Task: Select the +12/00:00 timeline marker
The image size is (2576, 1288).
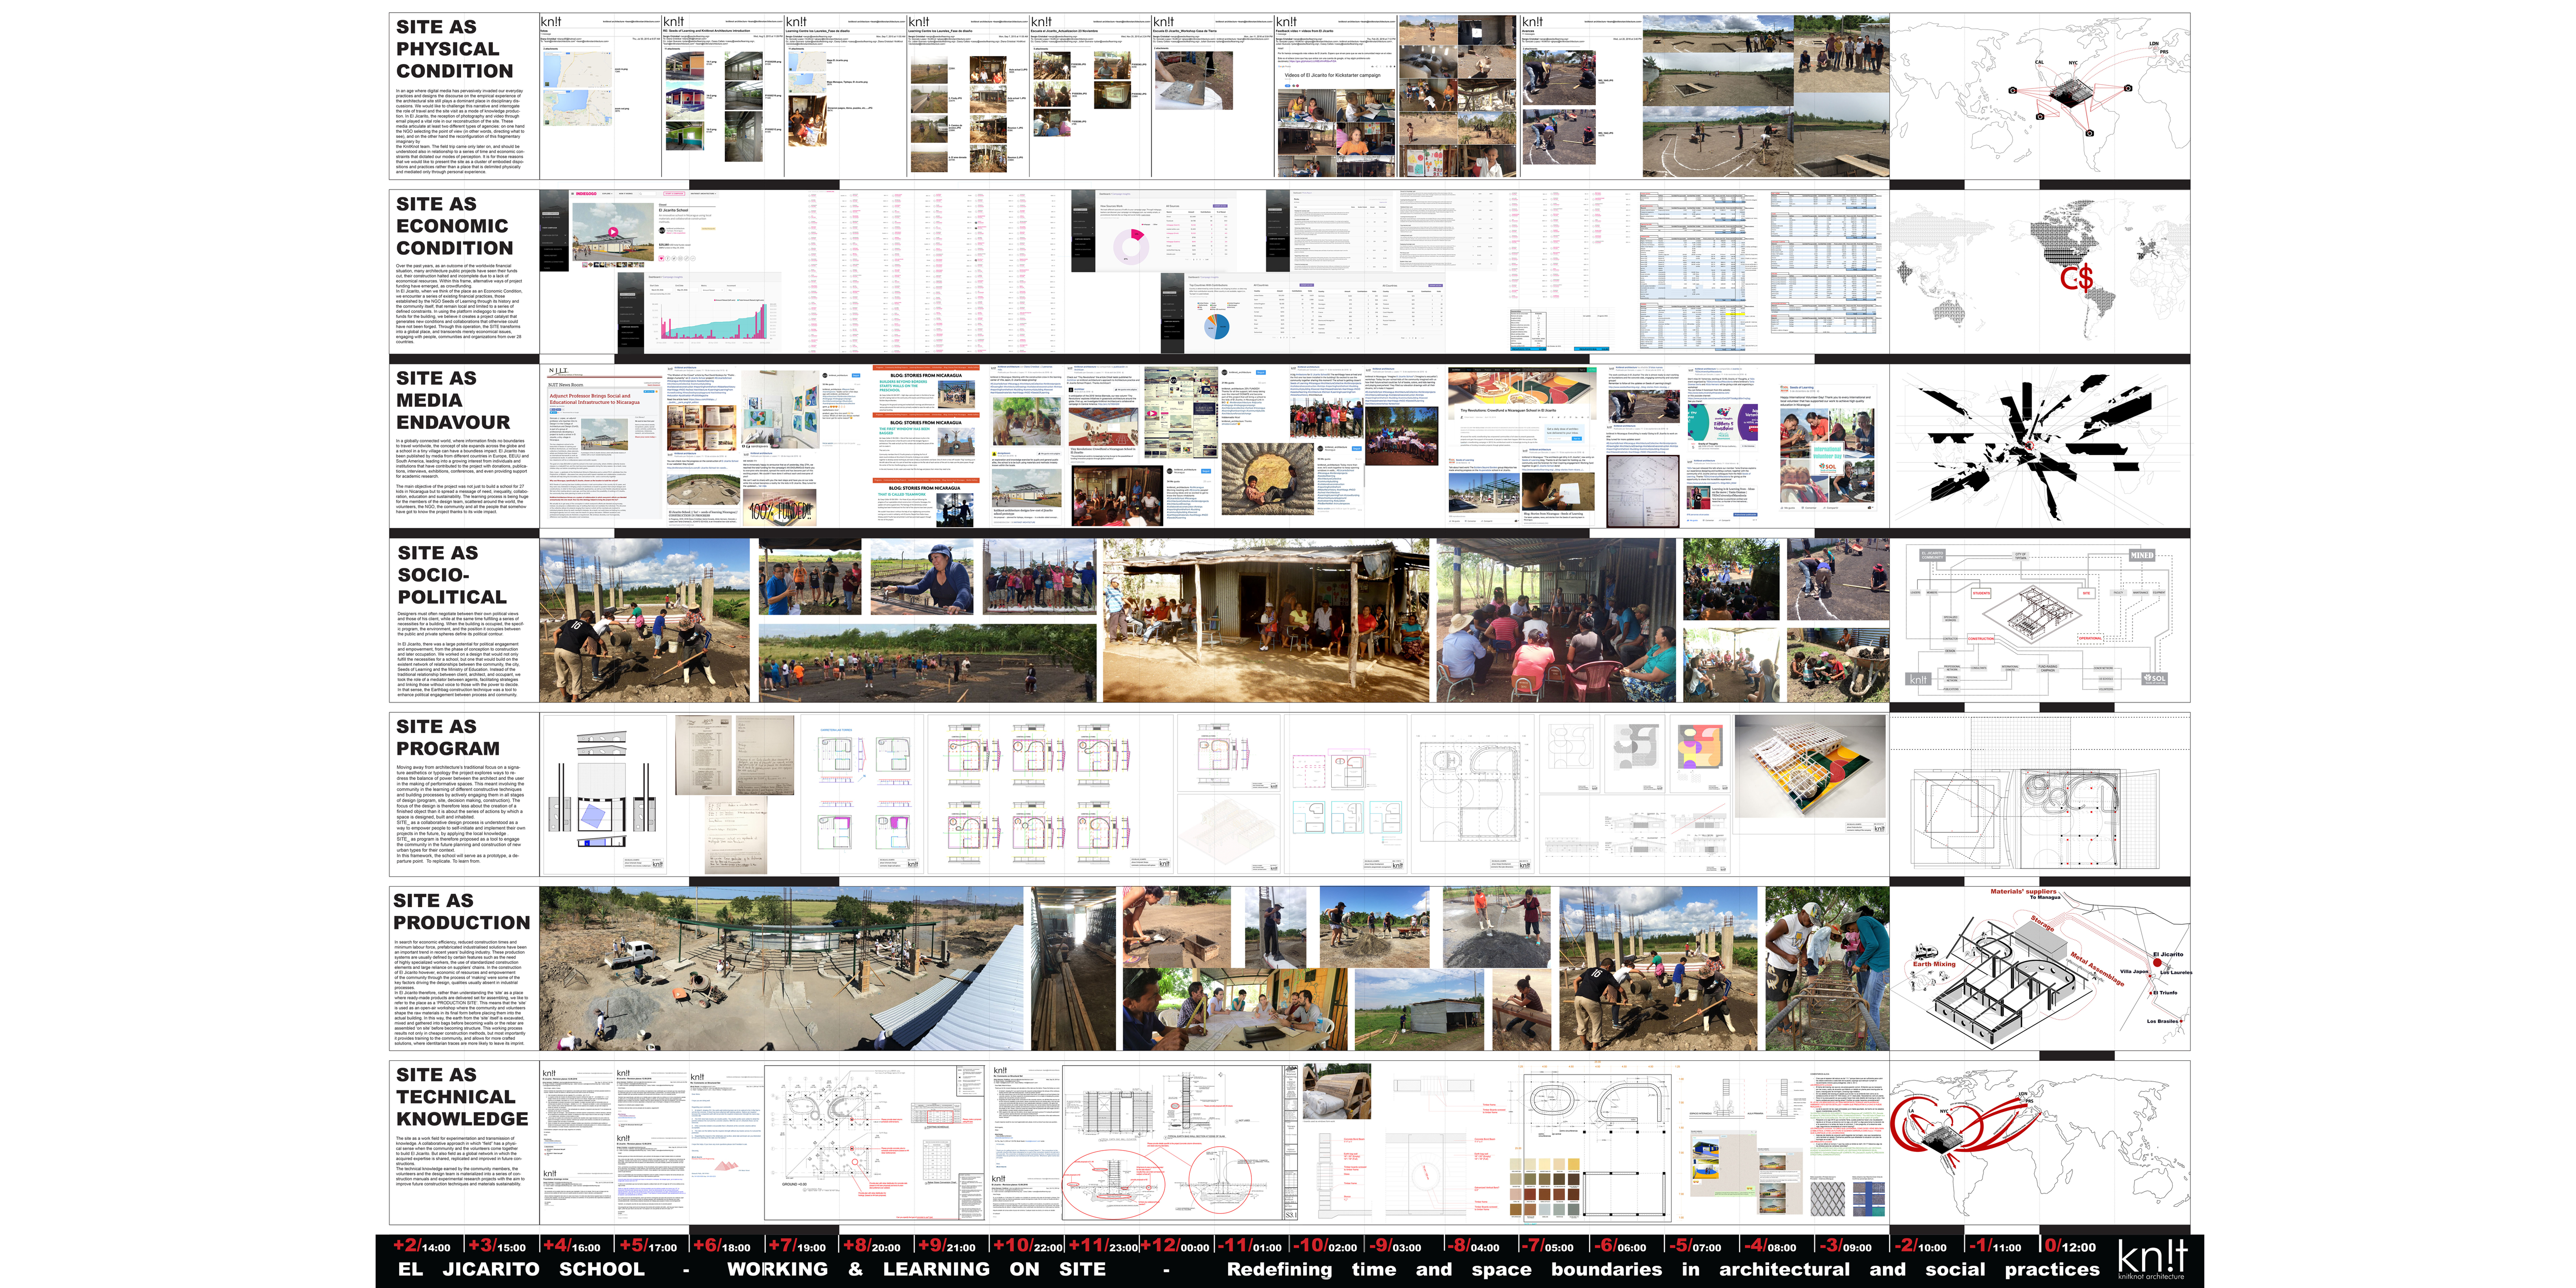Action: click(x=1174, y=1246)
